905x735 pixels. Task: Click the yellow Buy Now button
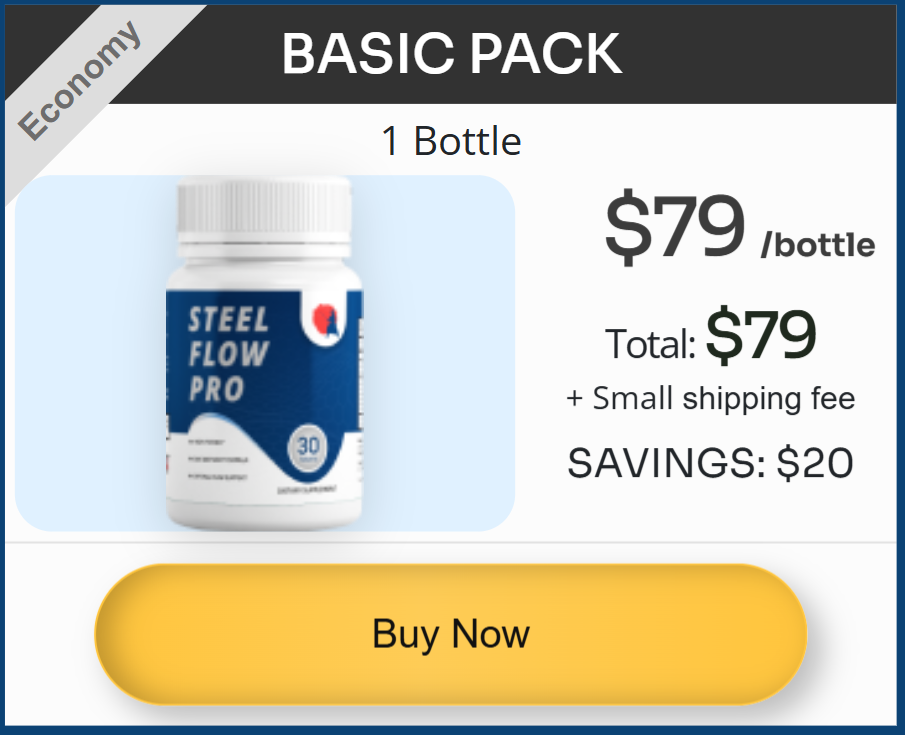pyautogui.click(x=451, y=634)
